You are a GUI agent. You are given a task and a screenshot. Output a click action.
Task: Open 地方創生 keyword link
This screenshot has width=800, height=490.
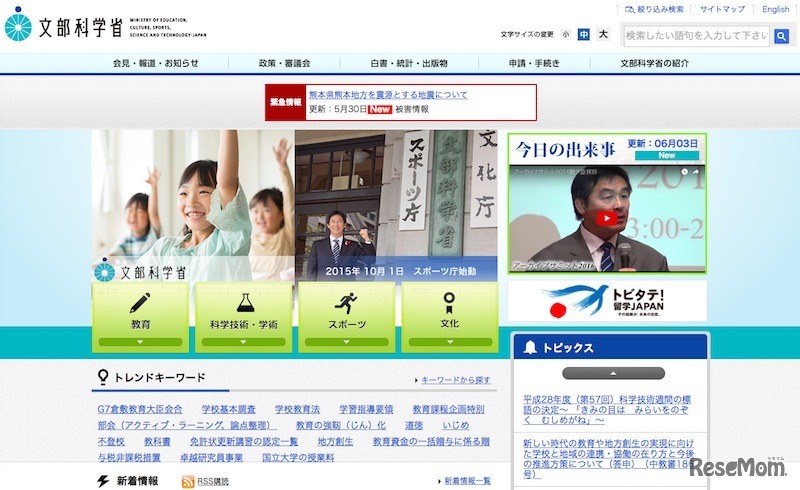point(335,442)
